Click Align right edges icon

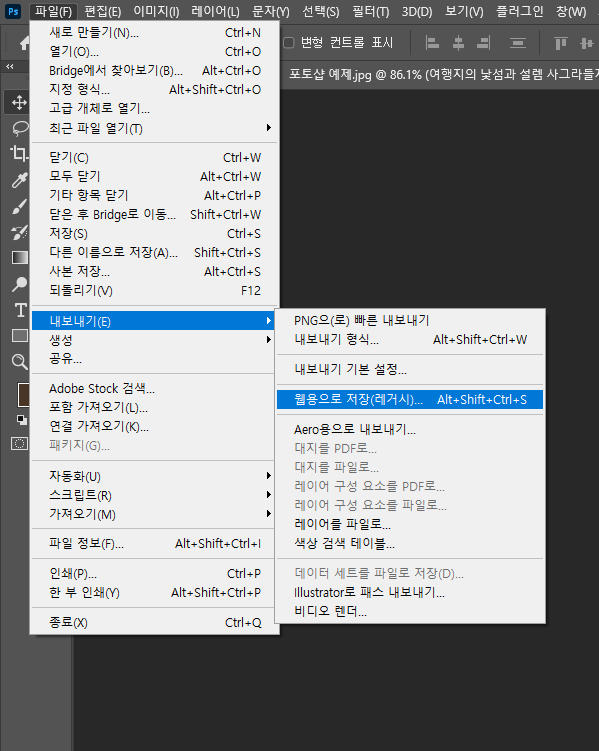pos(484,43)
